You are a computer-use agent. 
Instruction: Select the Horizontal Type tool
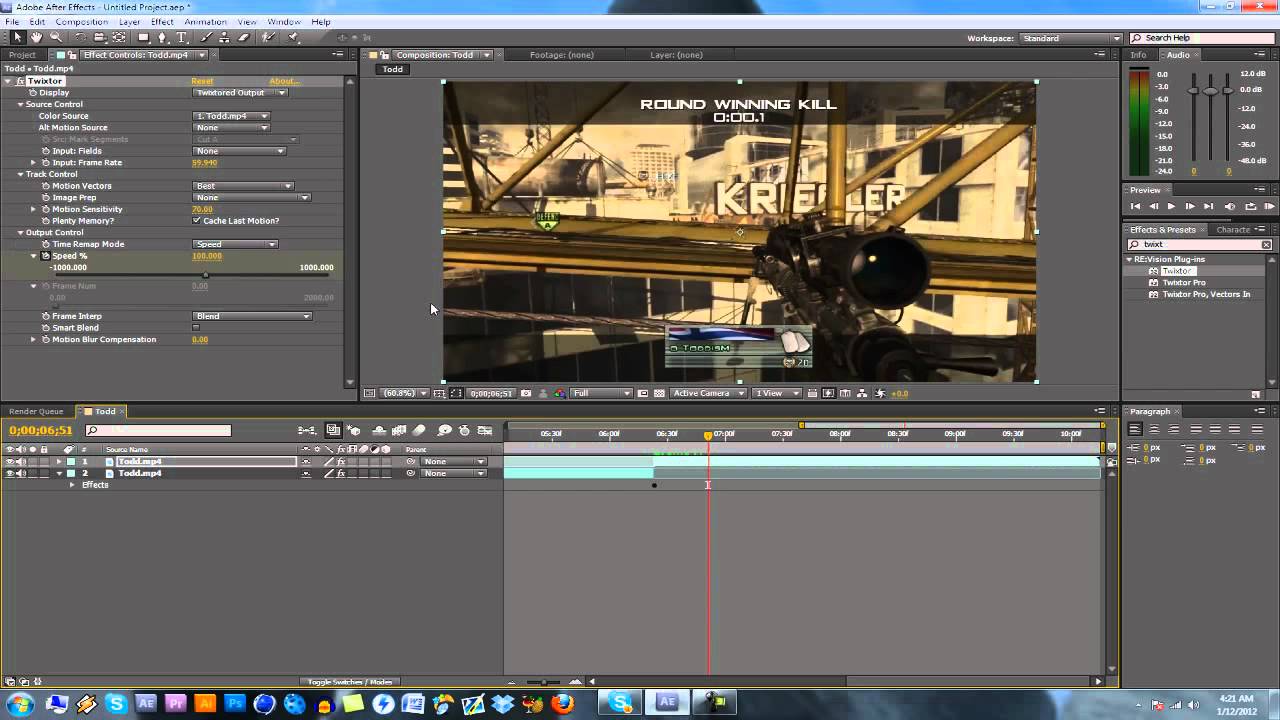pos(181,38)
